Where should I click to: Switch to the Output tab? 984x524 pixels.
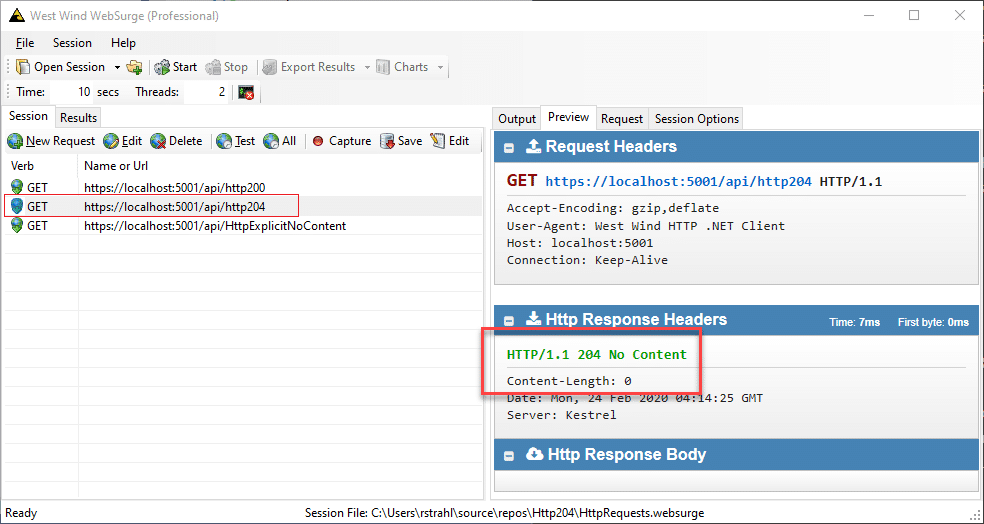coord(517,119)
